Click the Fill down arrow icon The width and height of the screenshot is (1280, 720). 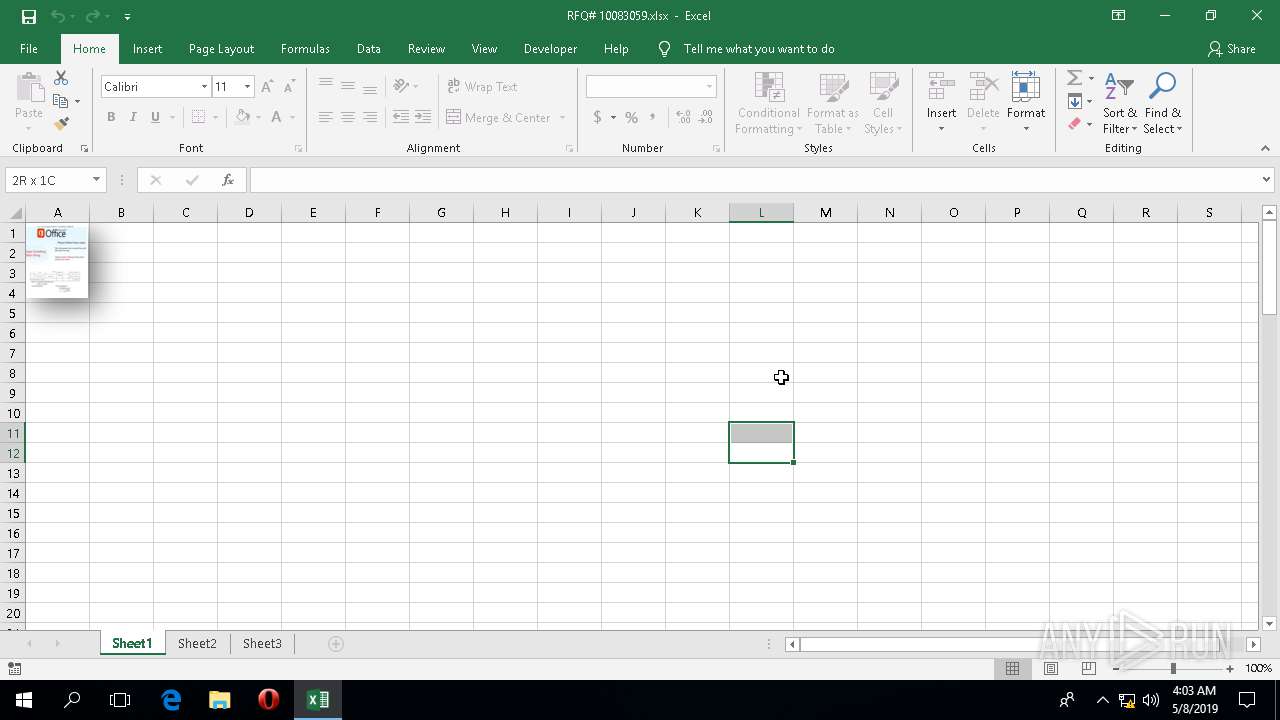click(1074, 101)
